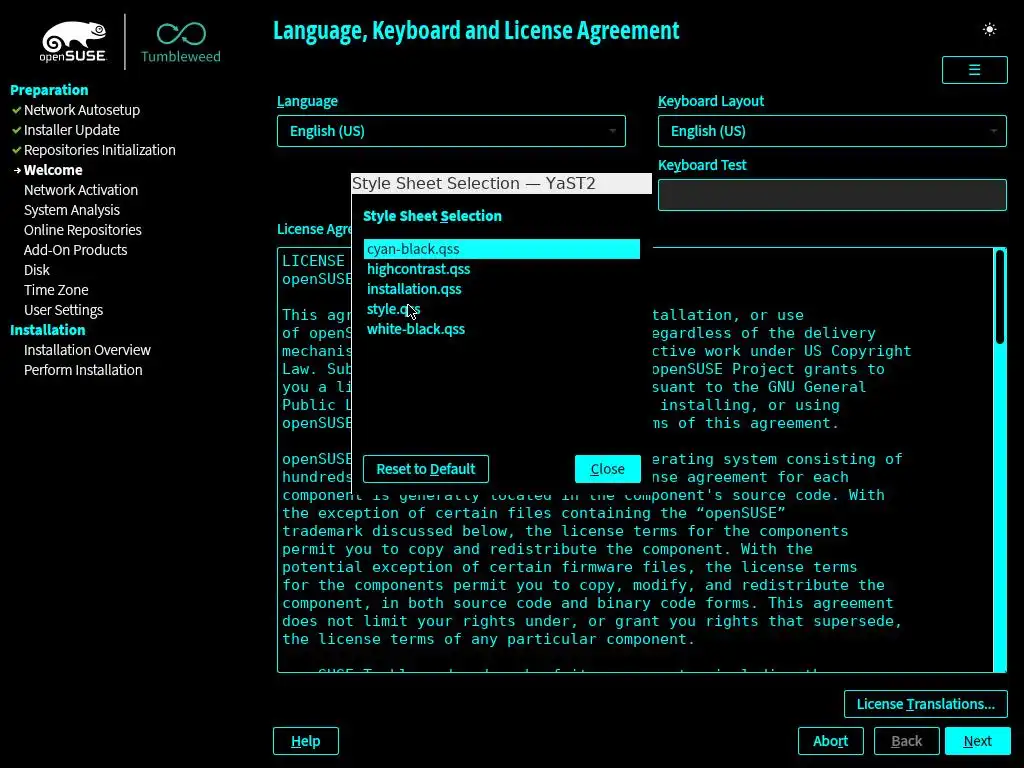Screen dimensions: 1024x768
Task: Select highcontrast.qss style sheet
Action: [x=502, y=269]
